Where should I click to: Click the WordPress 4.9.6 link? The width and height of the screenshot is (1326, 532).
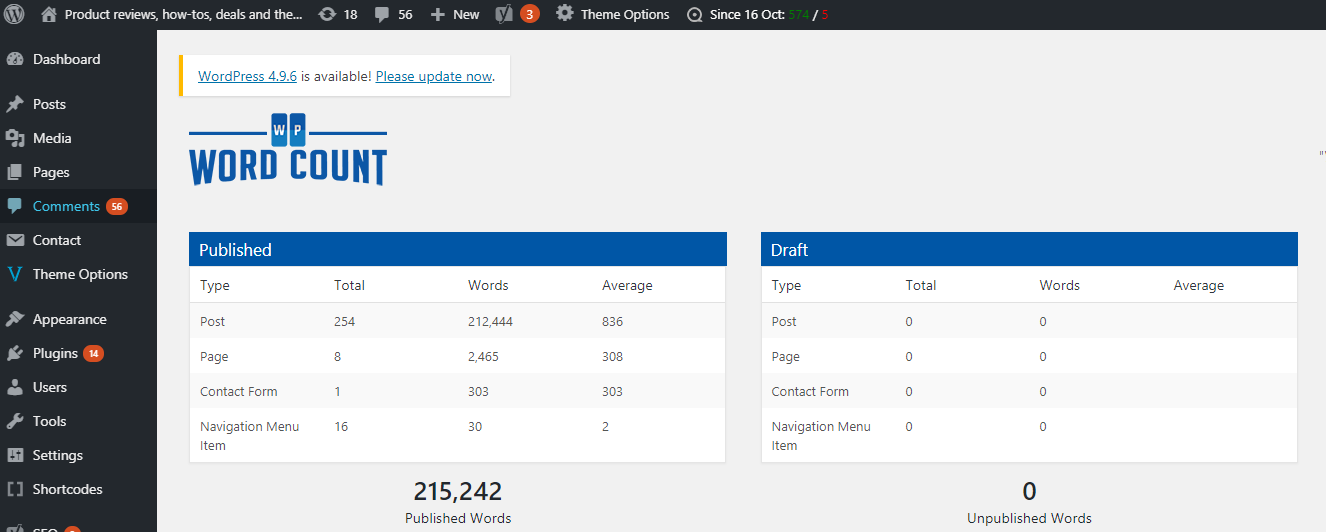coord(247,76)
